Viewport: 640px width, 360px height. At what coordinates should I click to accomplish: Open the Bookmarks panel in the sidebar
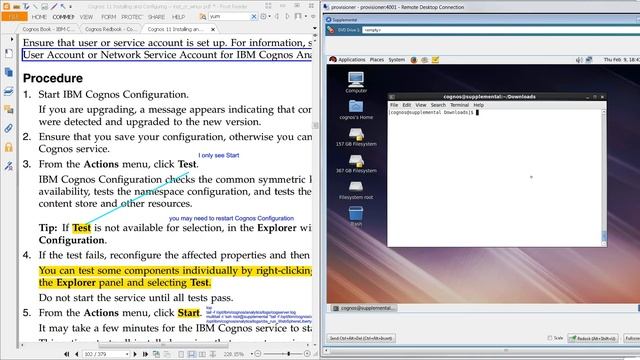tap(9, 53)
